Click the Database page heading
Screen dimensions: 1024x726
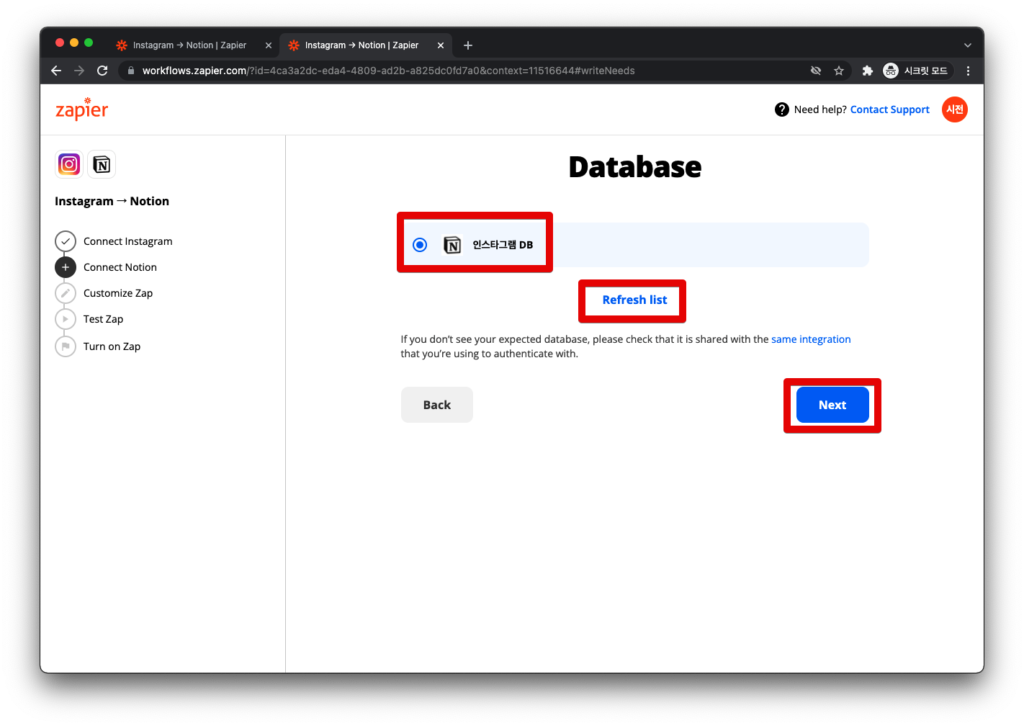635,166
